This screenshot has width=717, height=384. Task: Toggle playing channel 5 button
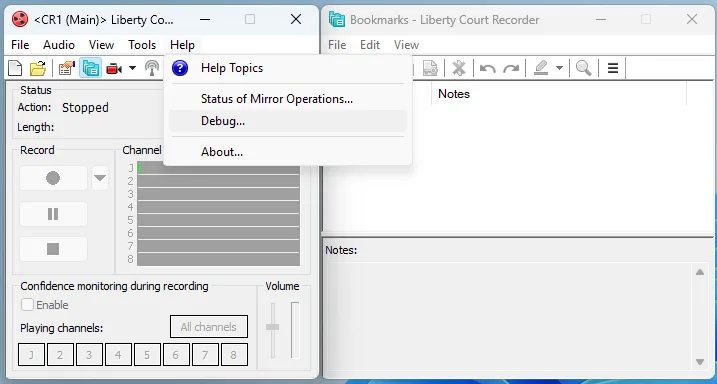click(x=147, y=355)
